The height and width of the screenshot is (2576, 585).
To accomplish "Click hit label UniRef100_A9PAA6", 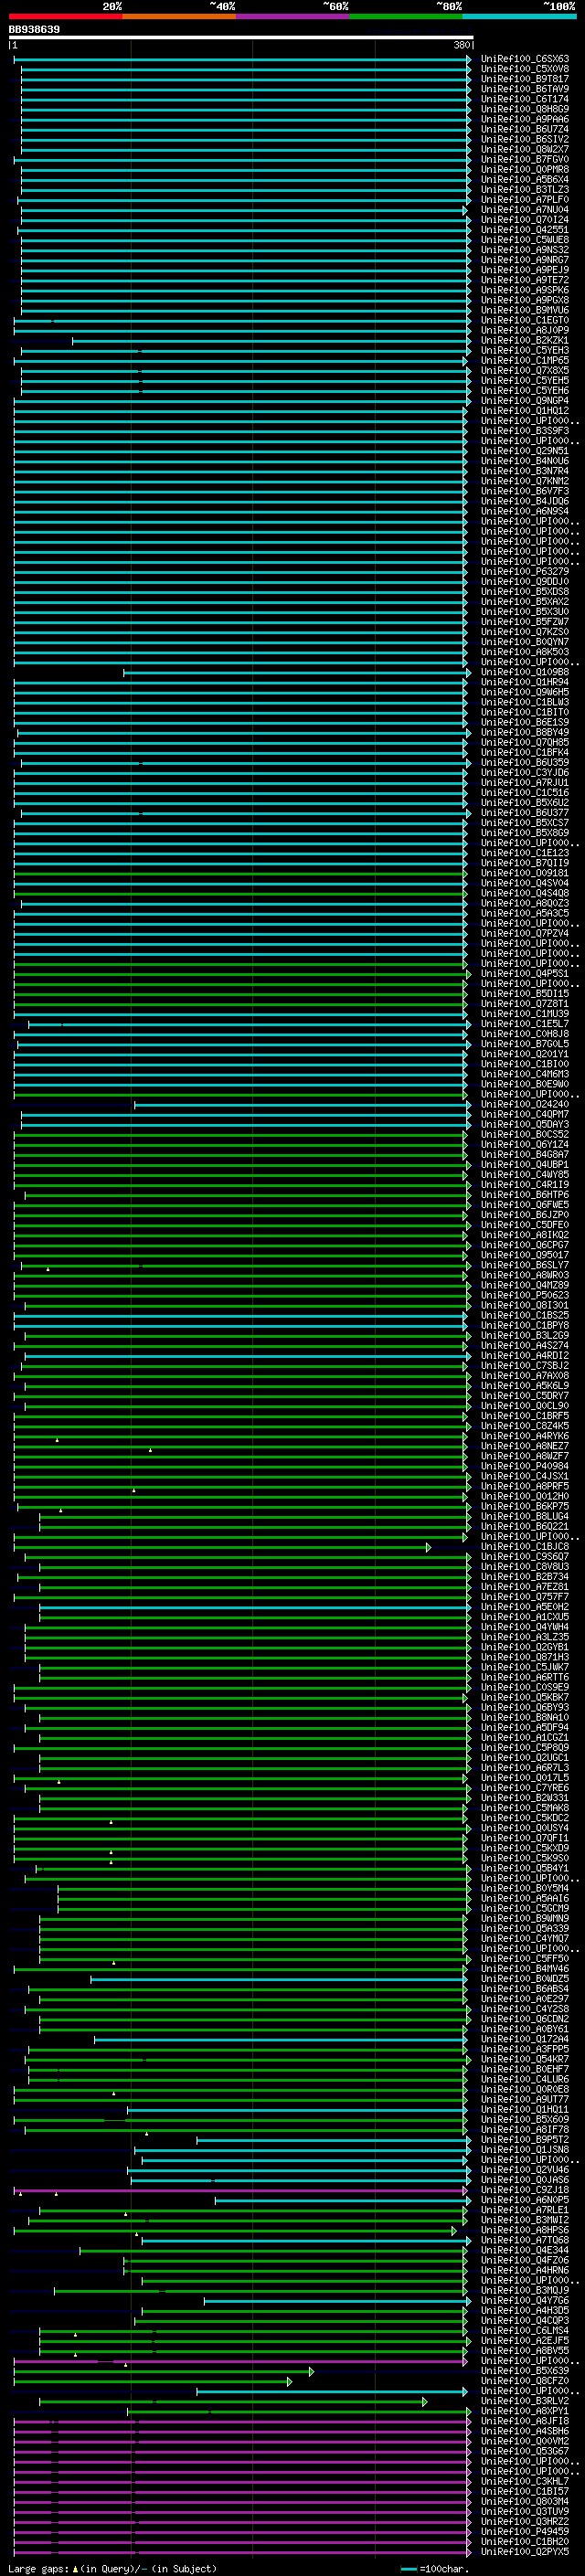I will (x=525, y=119).
